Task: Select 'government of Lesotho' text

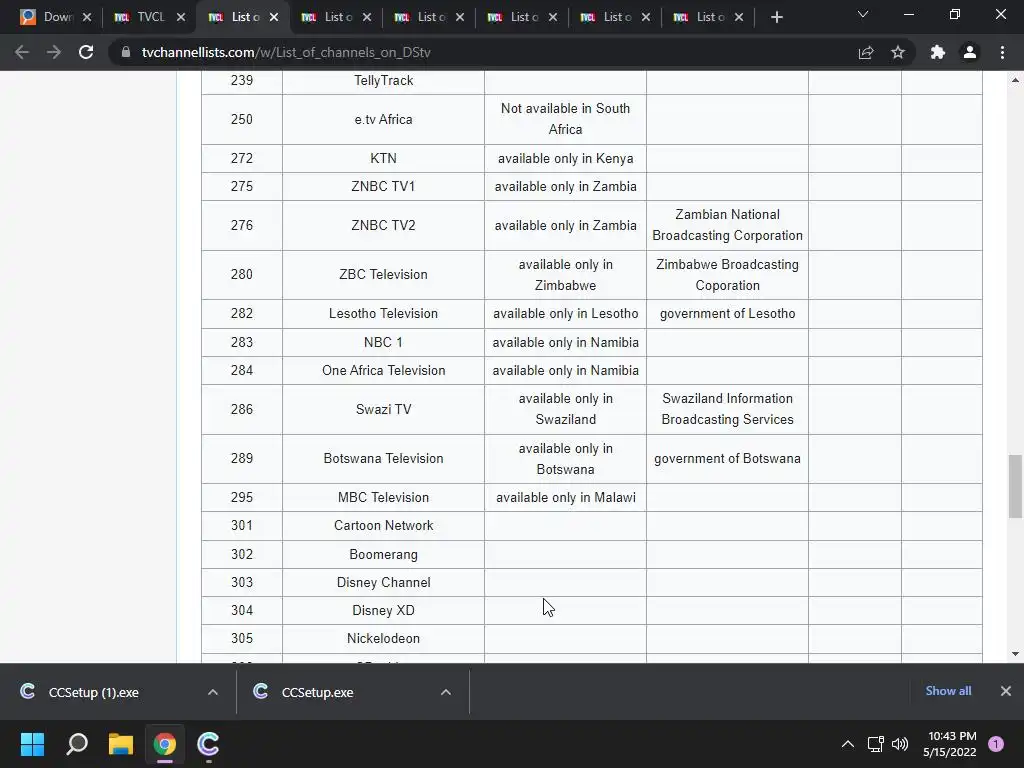Action: 728,313
